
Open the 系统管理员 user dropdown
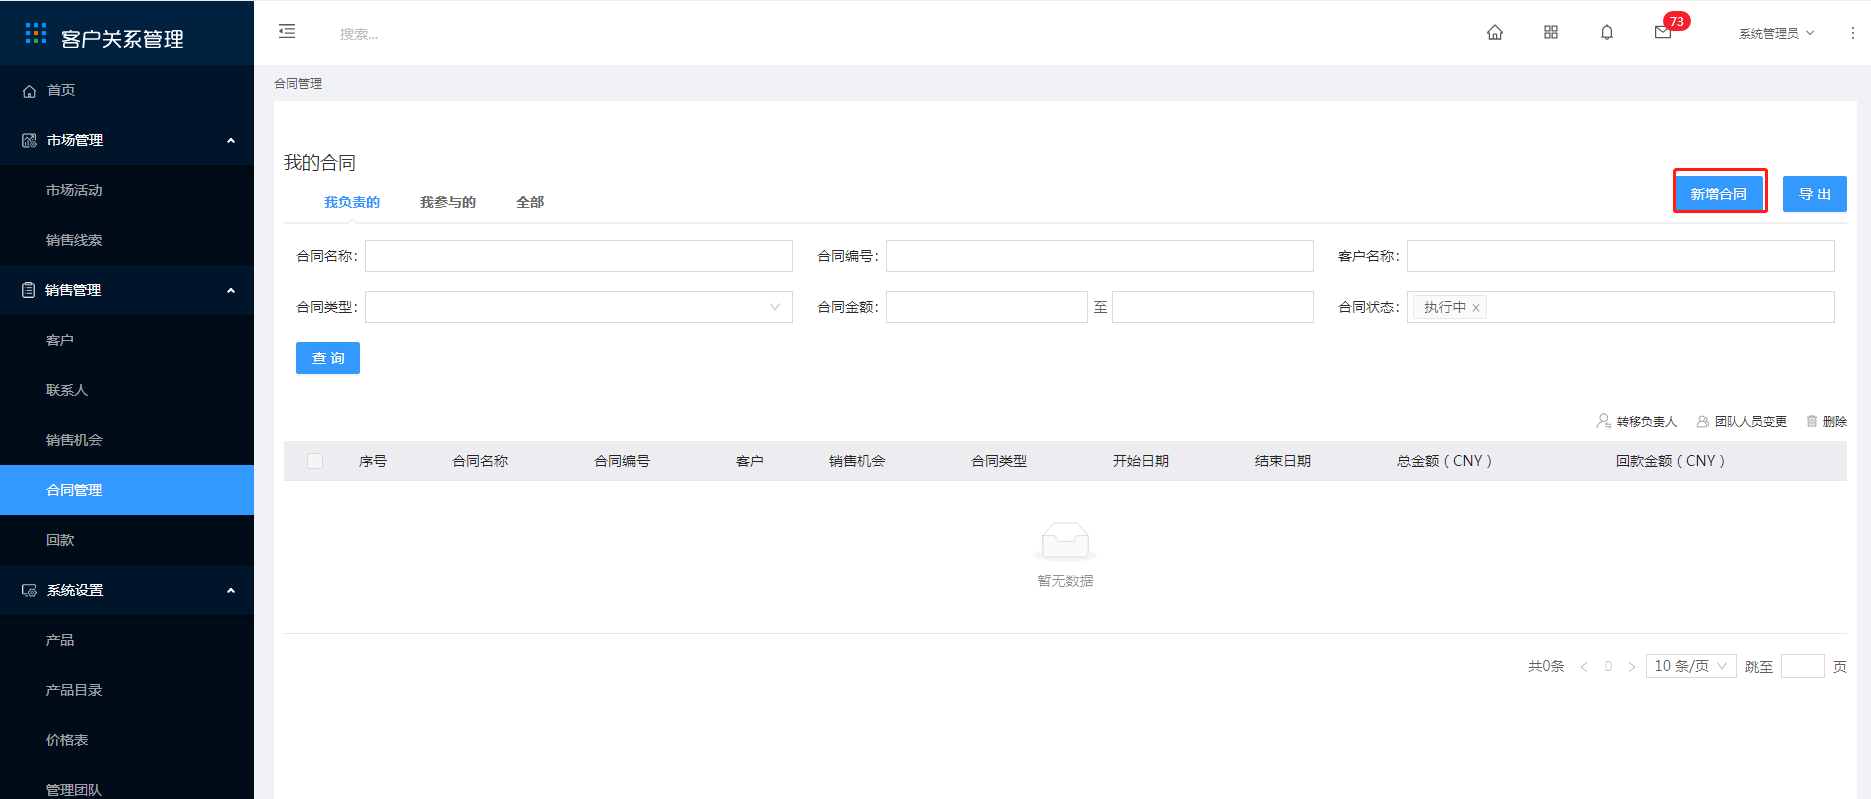(1776, 33)
